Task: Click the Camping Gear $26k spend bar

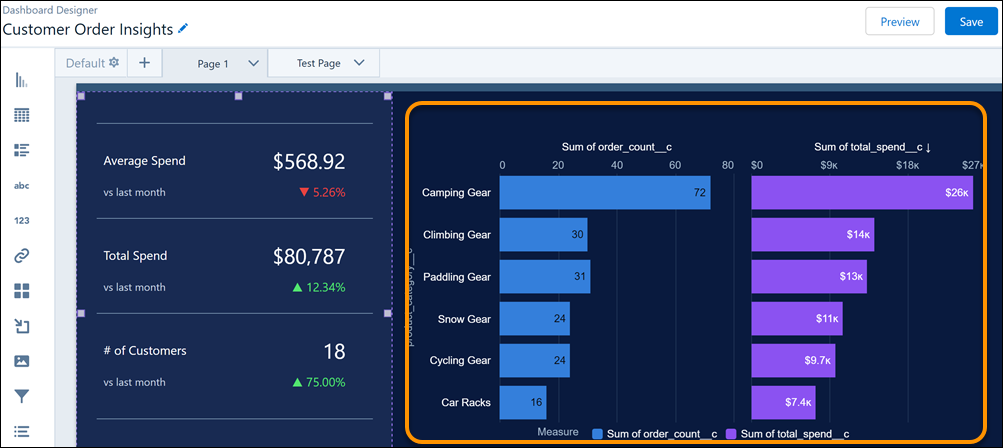Action: 862,193
